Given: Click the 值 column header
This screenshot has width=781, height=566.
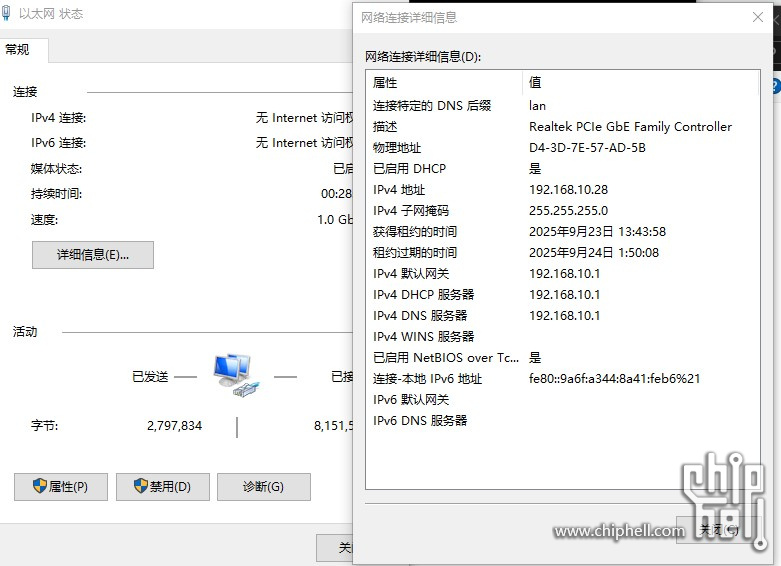Looking at the screenshot, I should (640, 82).
